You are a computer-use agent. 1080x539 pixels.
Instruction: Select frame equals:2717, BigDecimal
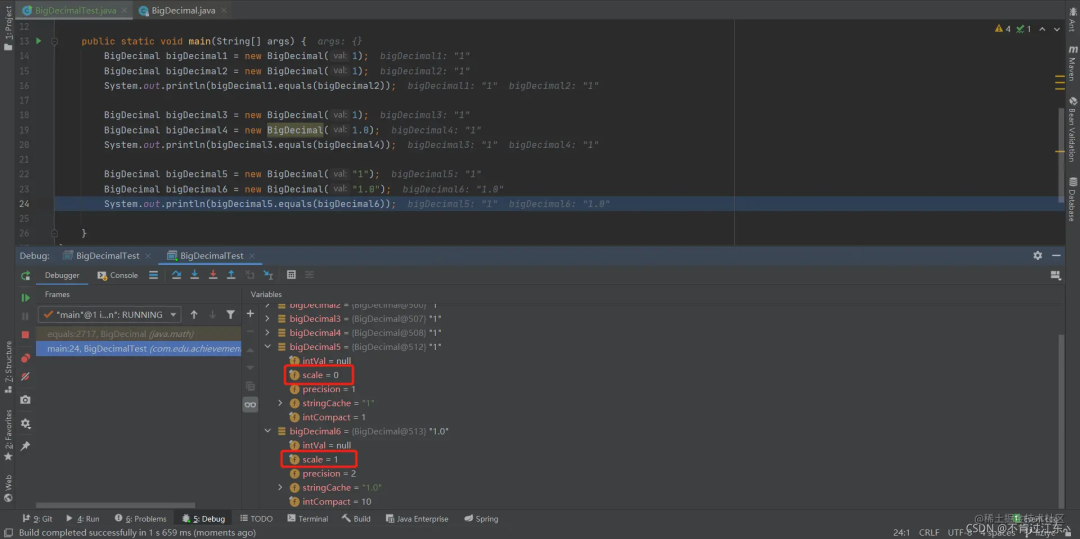click(138, 334)
